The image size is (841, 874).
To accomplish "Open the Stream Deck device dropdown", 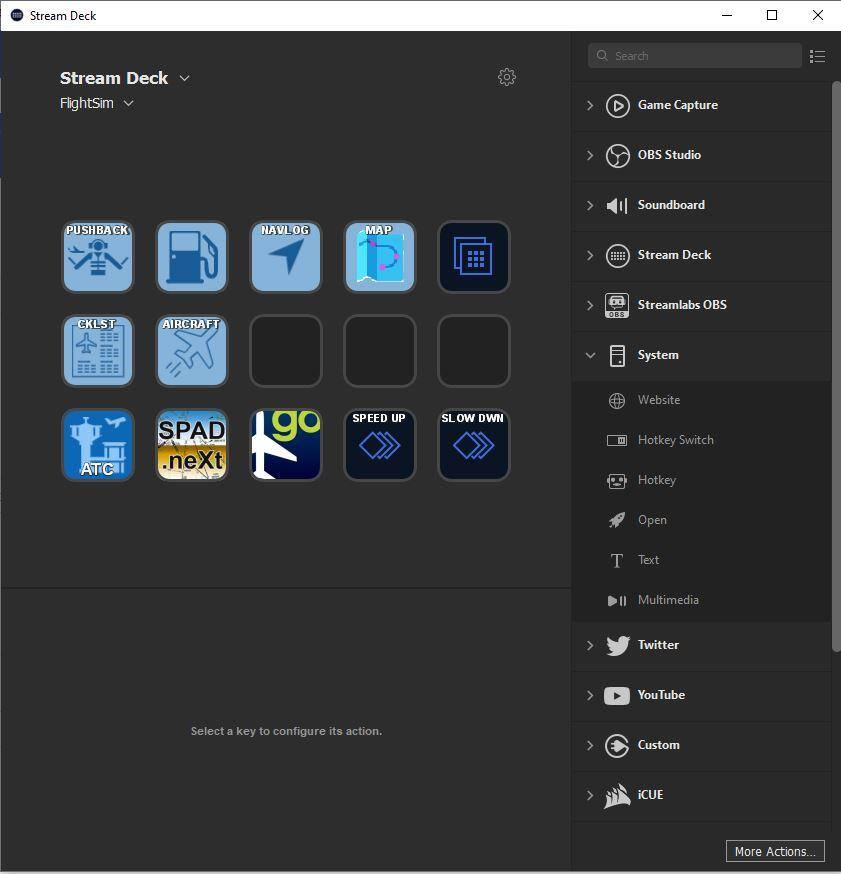I will 184,78.
